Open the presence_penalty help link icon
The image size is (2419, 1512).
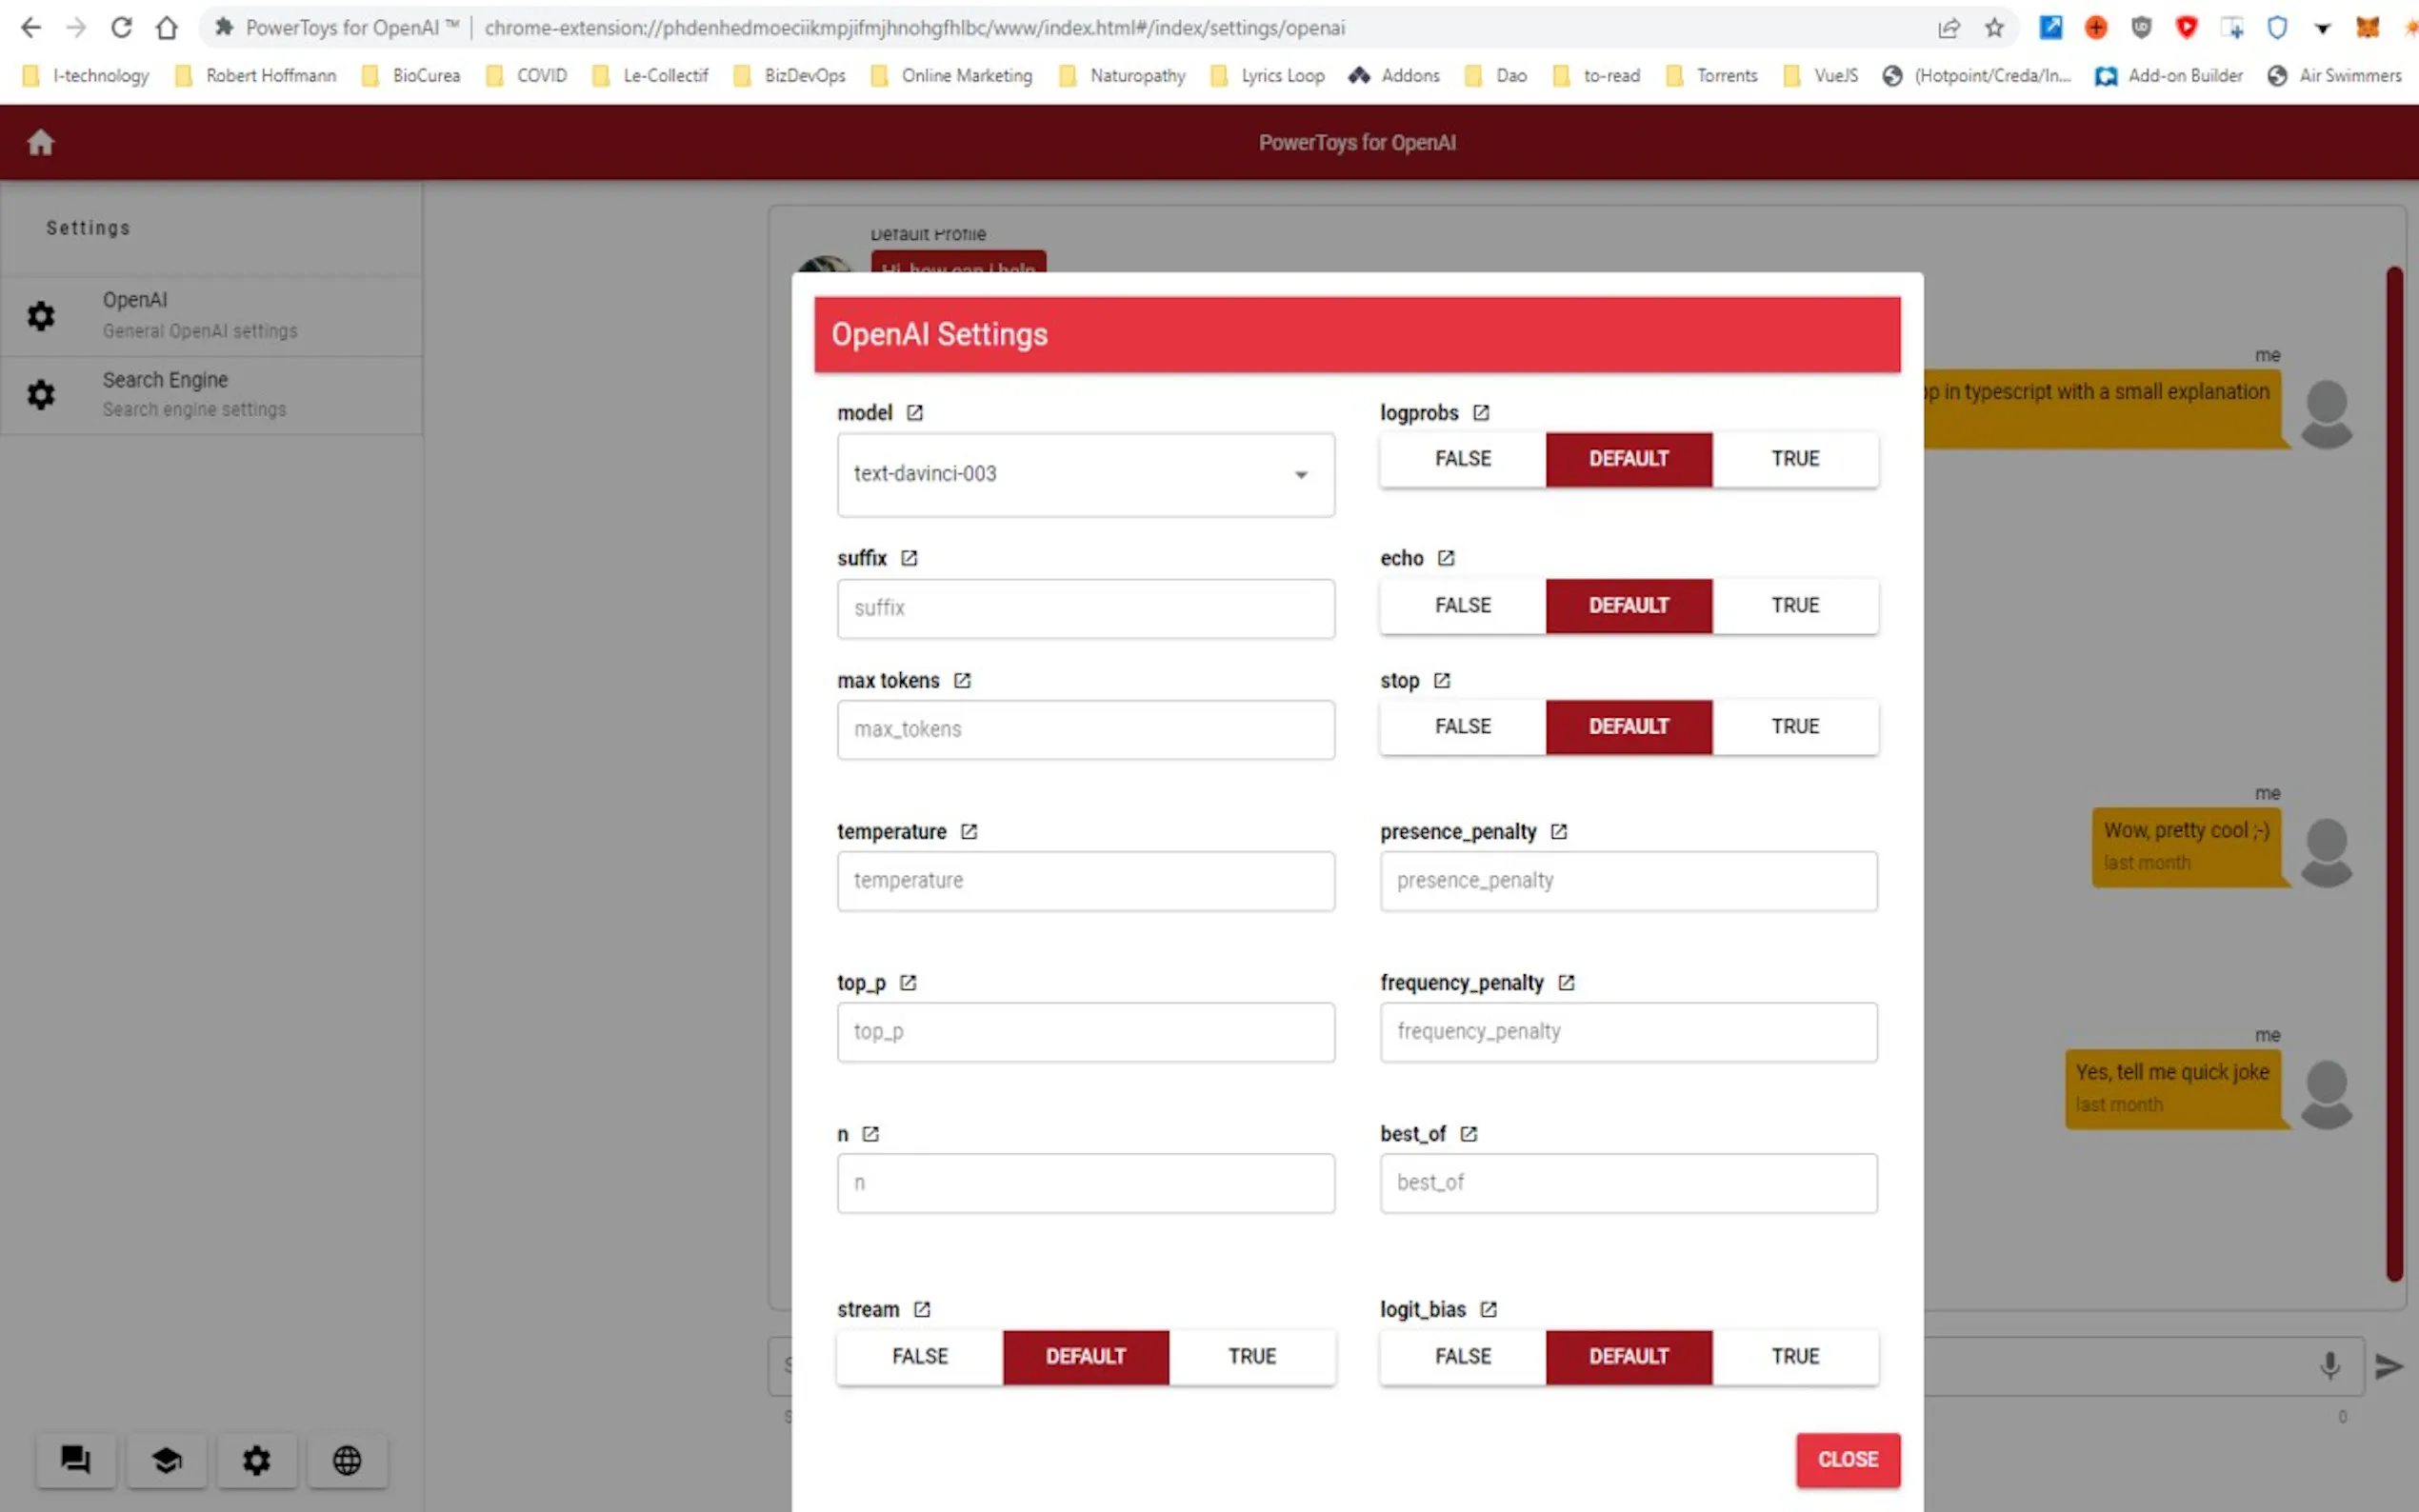click(1558, 832)
